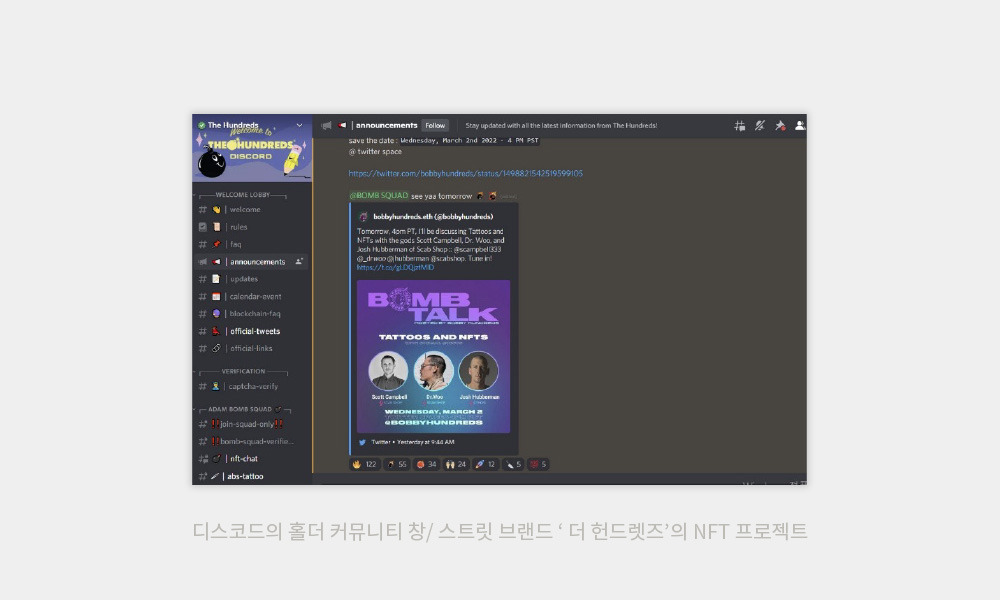Toggle the bomb reaction with 55

pyautogui.click(x=397, y=464)
